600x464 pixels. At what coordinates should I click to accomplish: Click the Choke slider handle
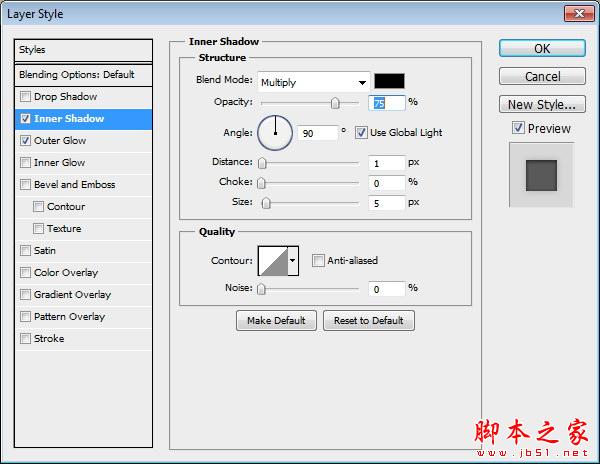(261, 183)
